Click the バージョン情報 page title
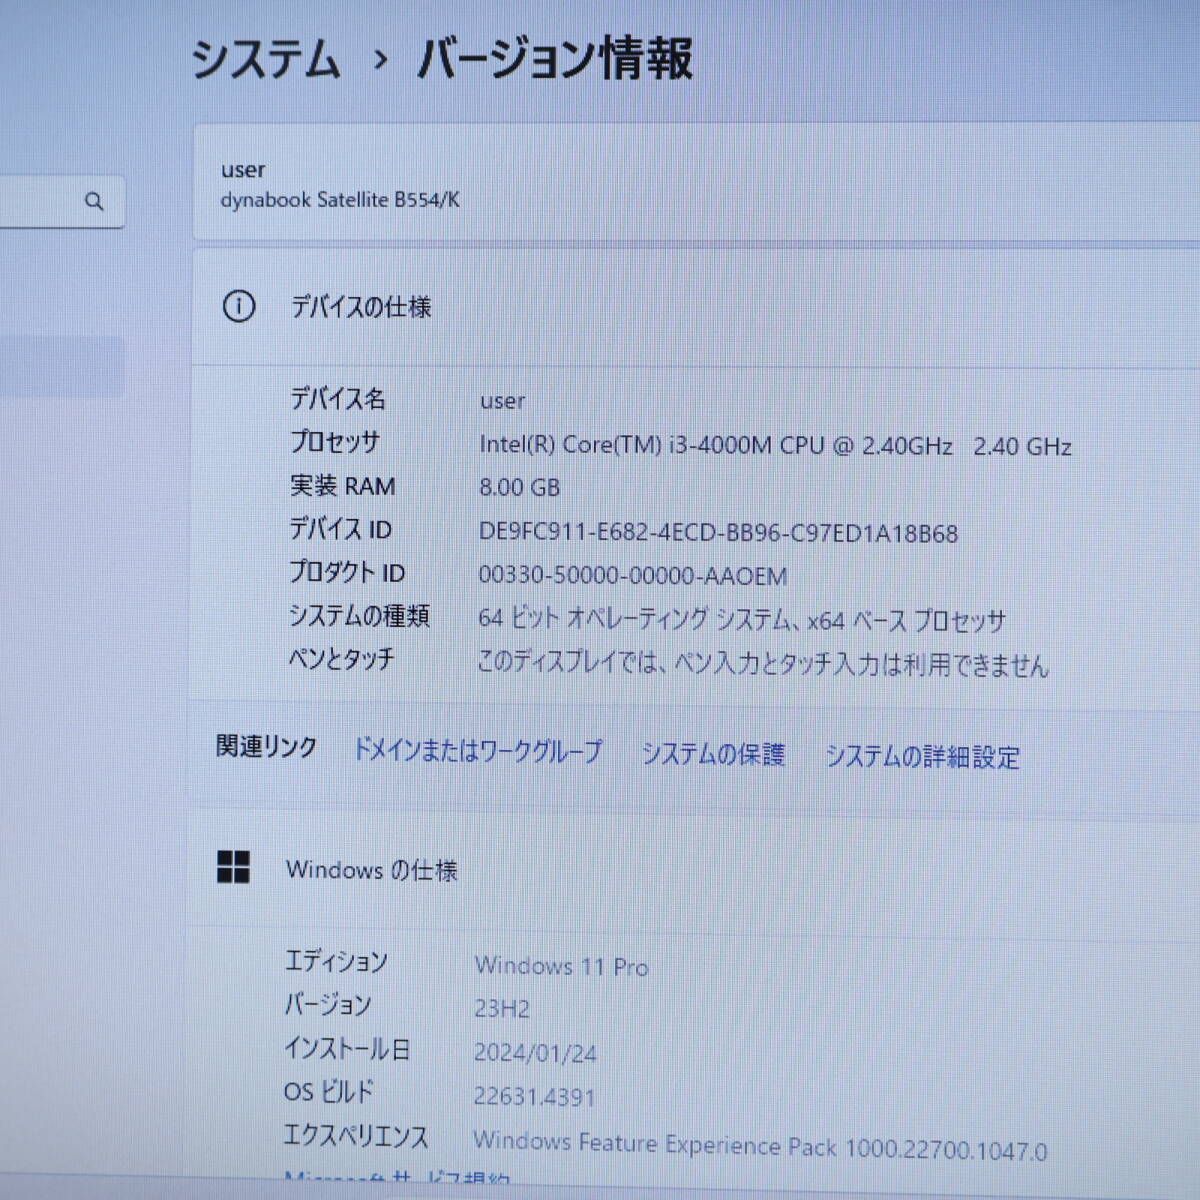 point(554,59)
